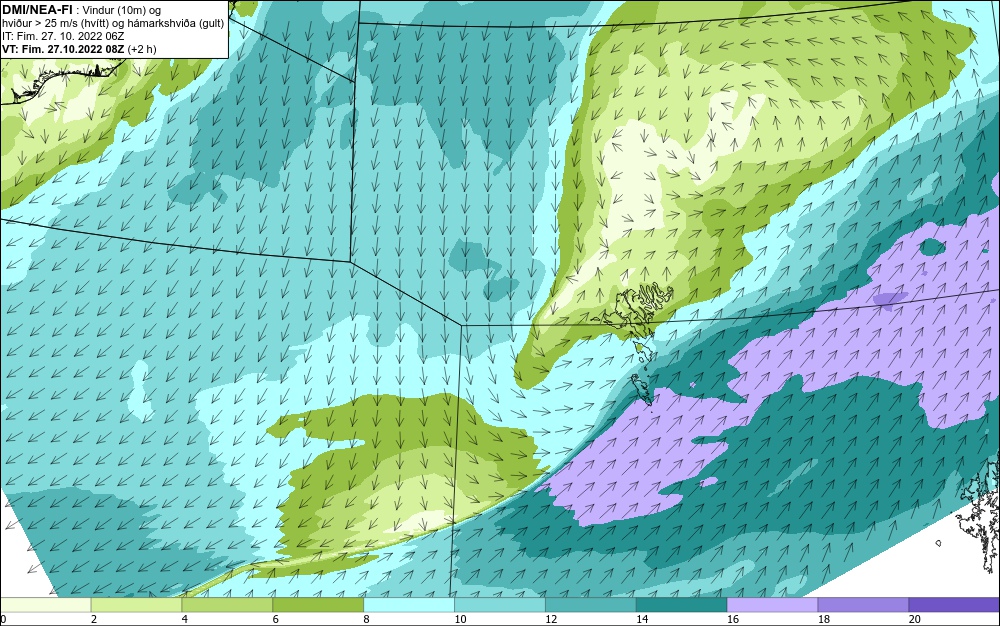Click legend label '10'
Screen dimensions: 1000x626
tap(460, 619)
